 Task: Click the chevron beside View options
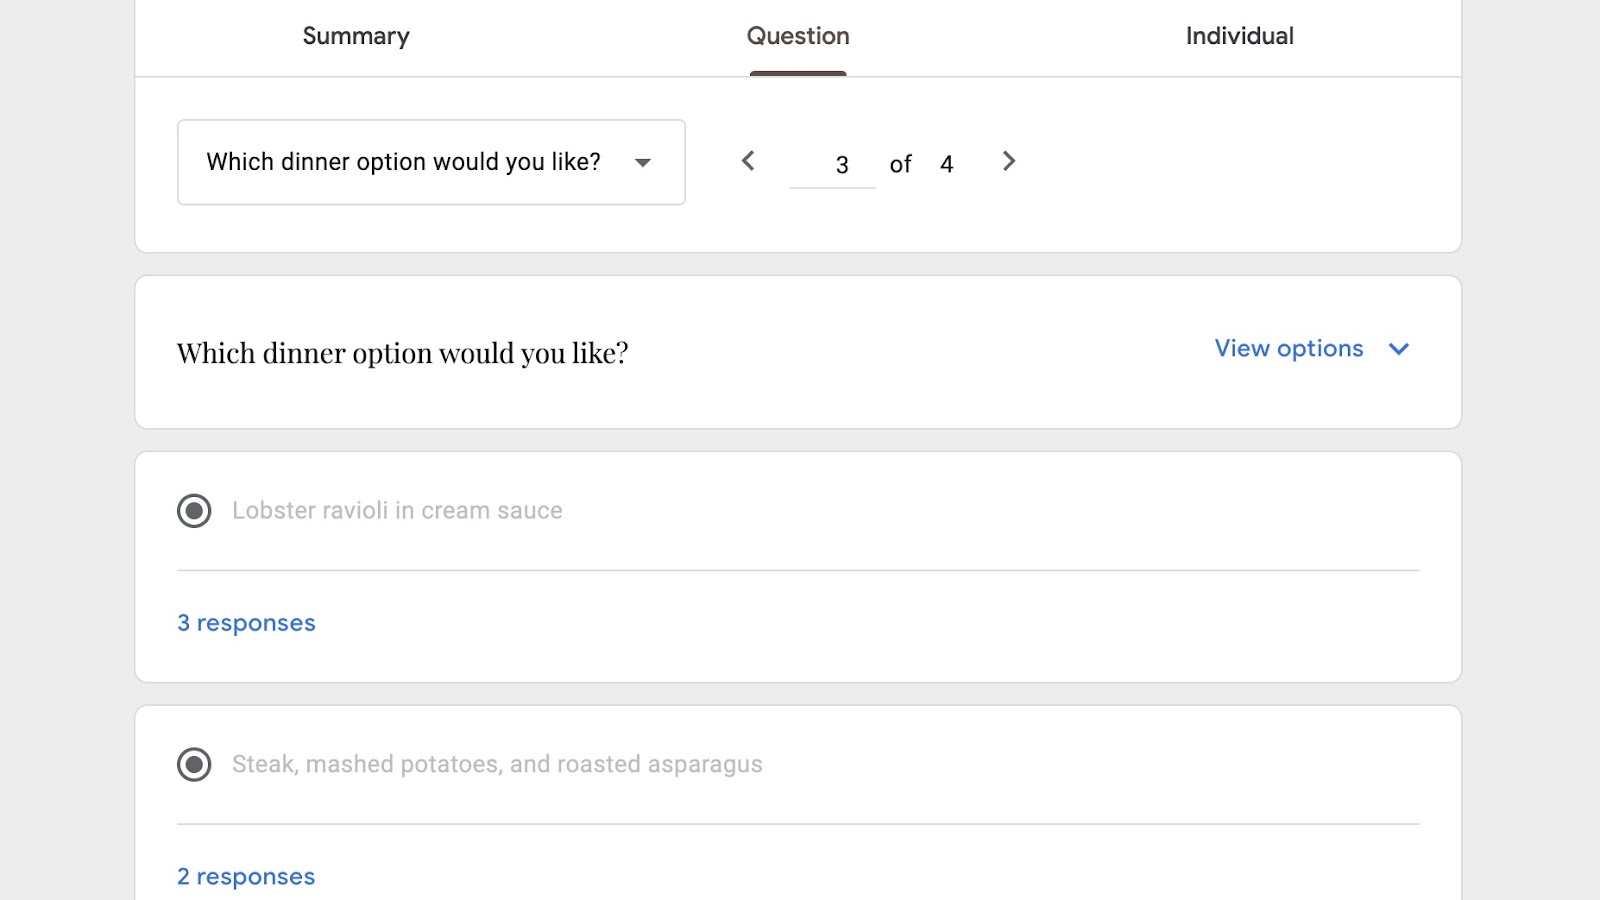coord(1399,349)
